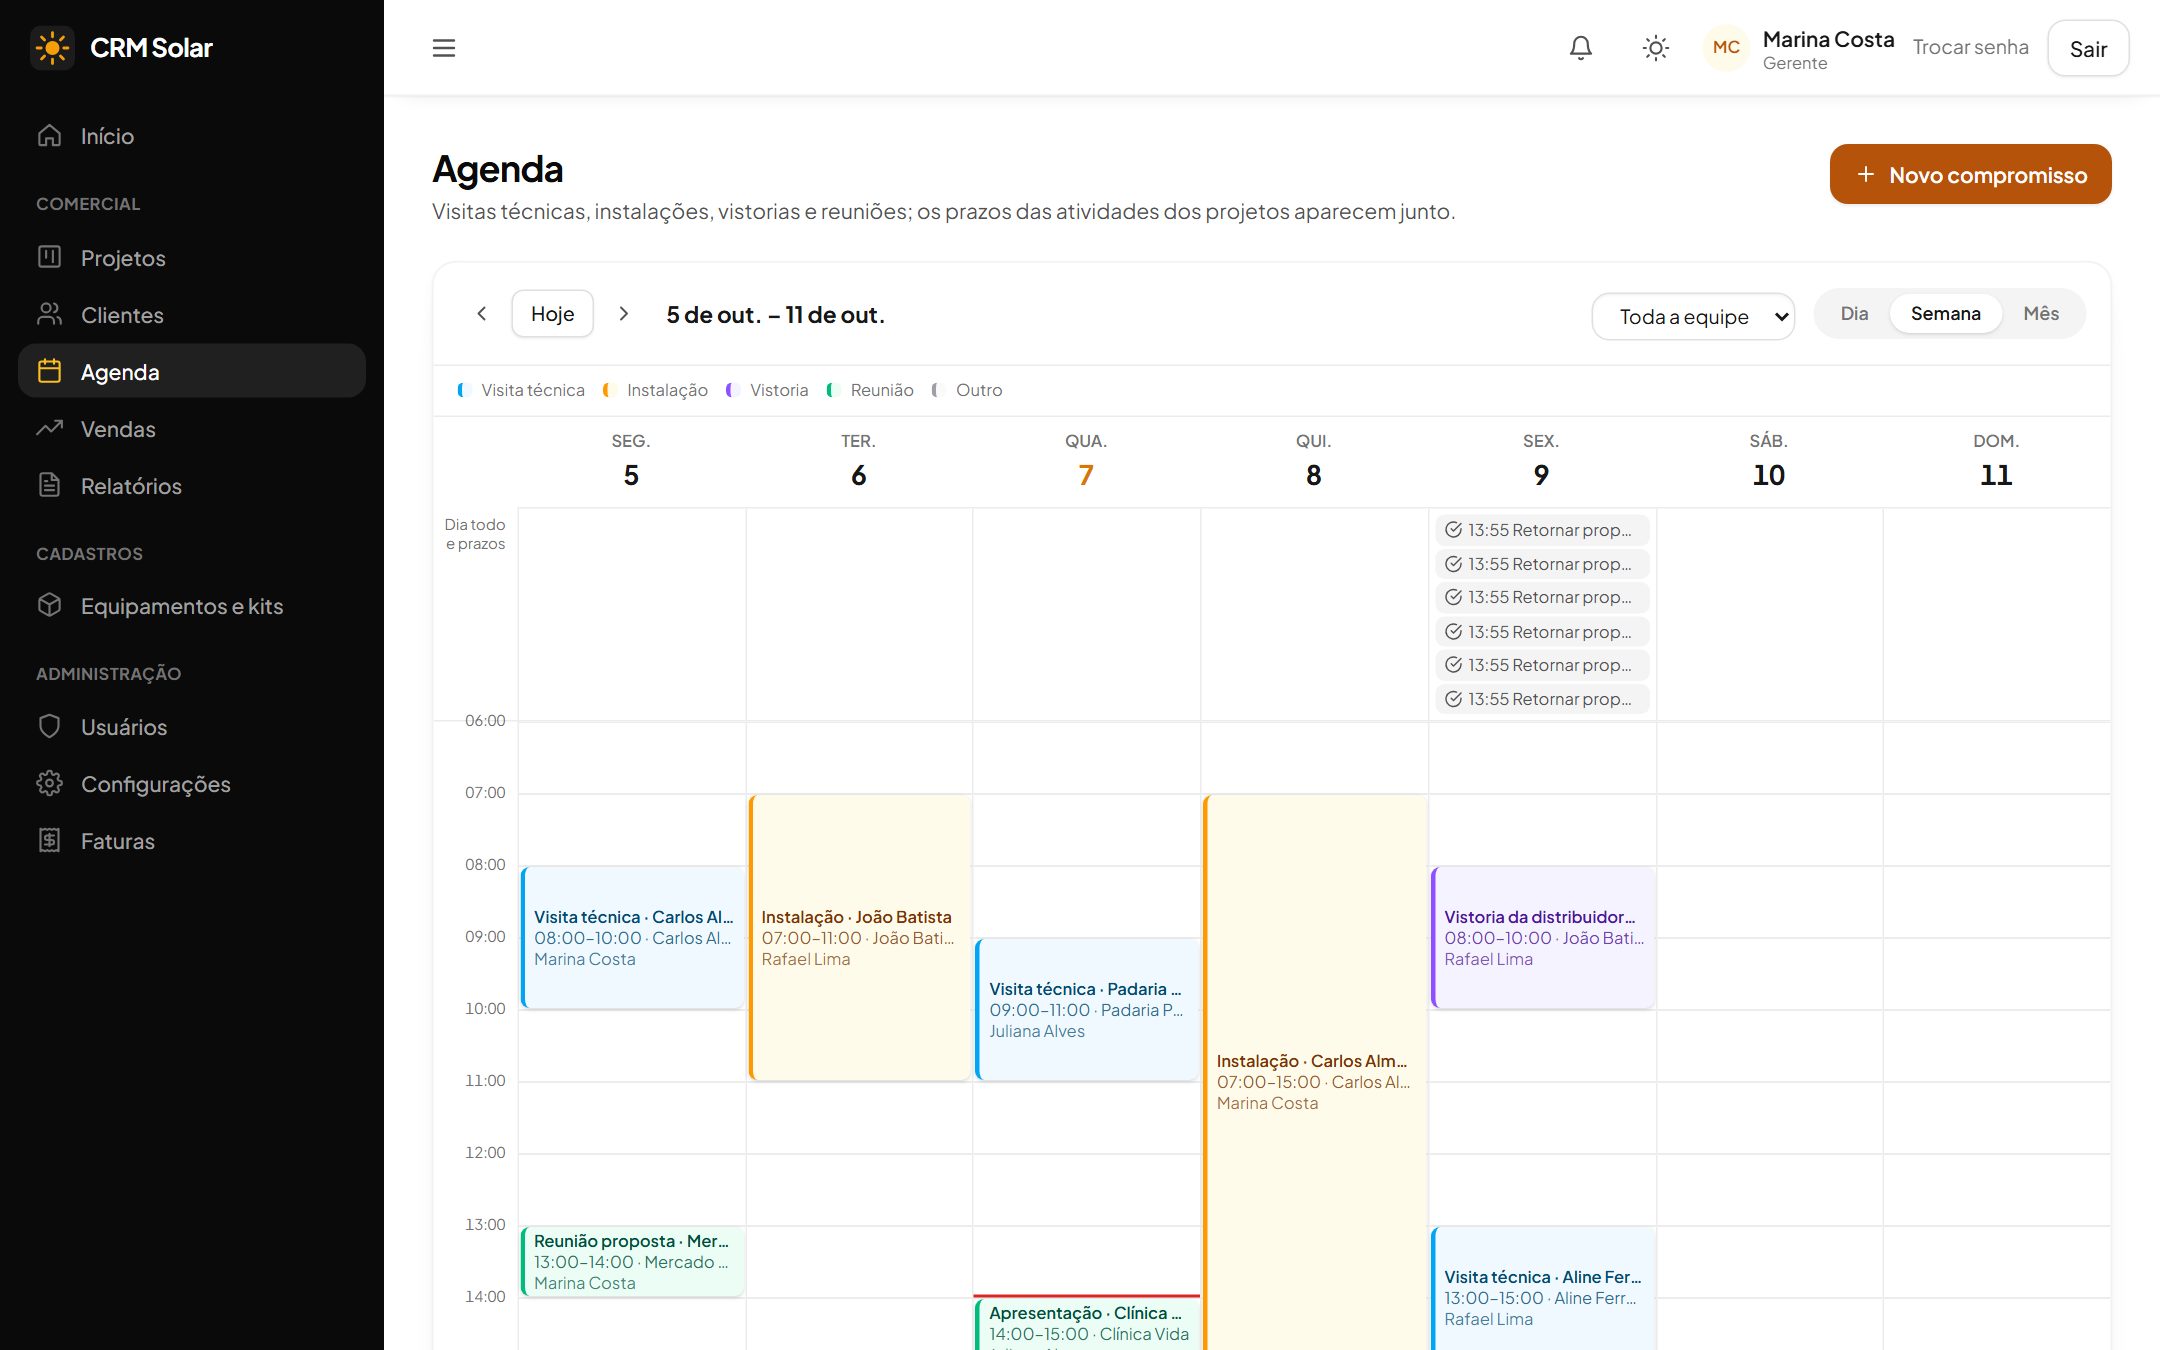2160x1350 pixels.
Task: Open Visita técnica Carlos Al... Monday event
Action: (x=633, y=938)
